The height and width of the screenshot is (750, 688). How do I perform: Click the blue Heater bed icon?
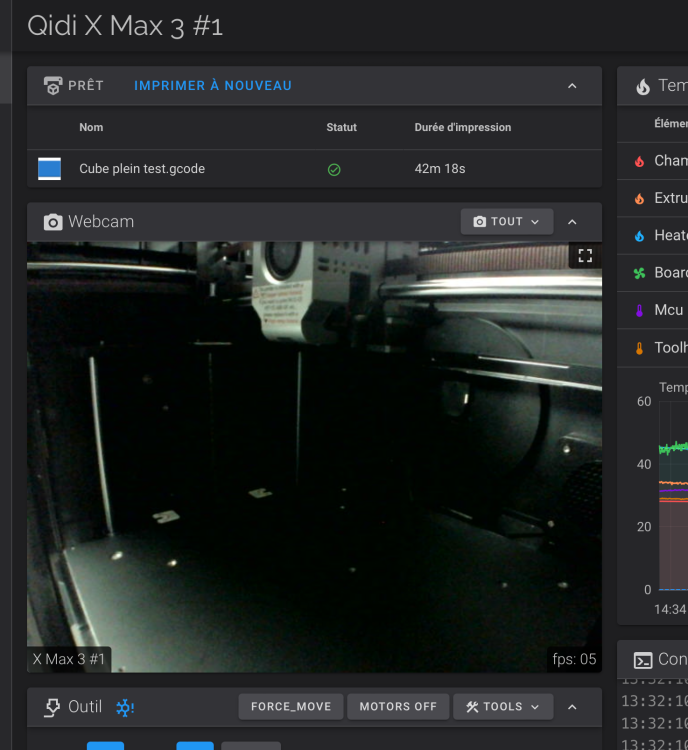pos(639,236)
